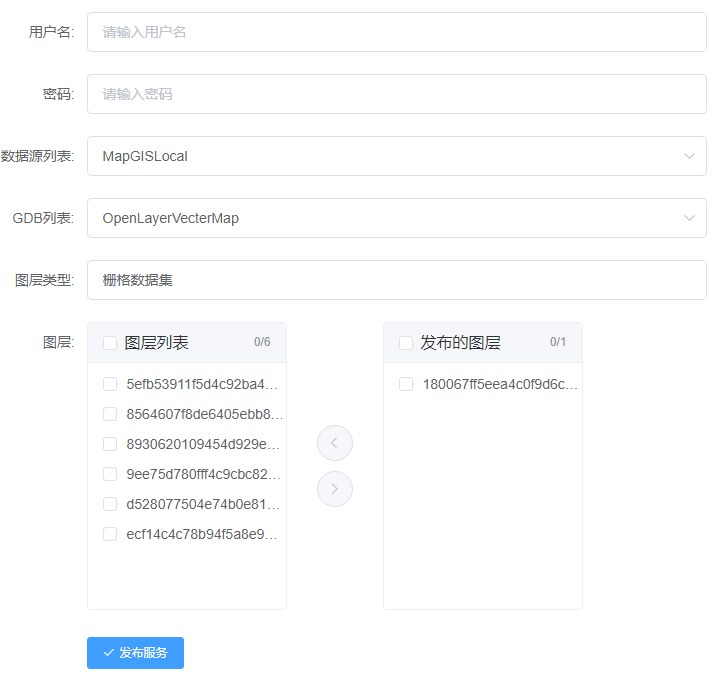
Task: Click the 图层类型 field showing 栅格数据集
Action: 397,280
